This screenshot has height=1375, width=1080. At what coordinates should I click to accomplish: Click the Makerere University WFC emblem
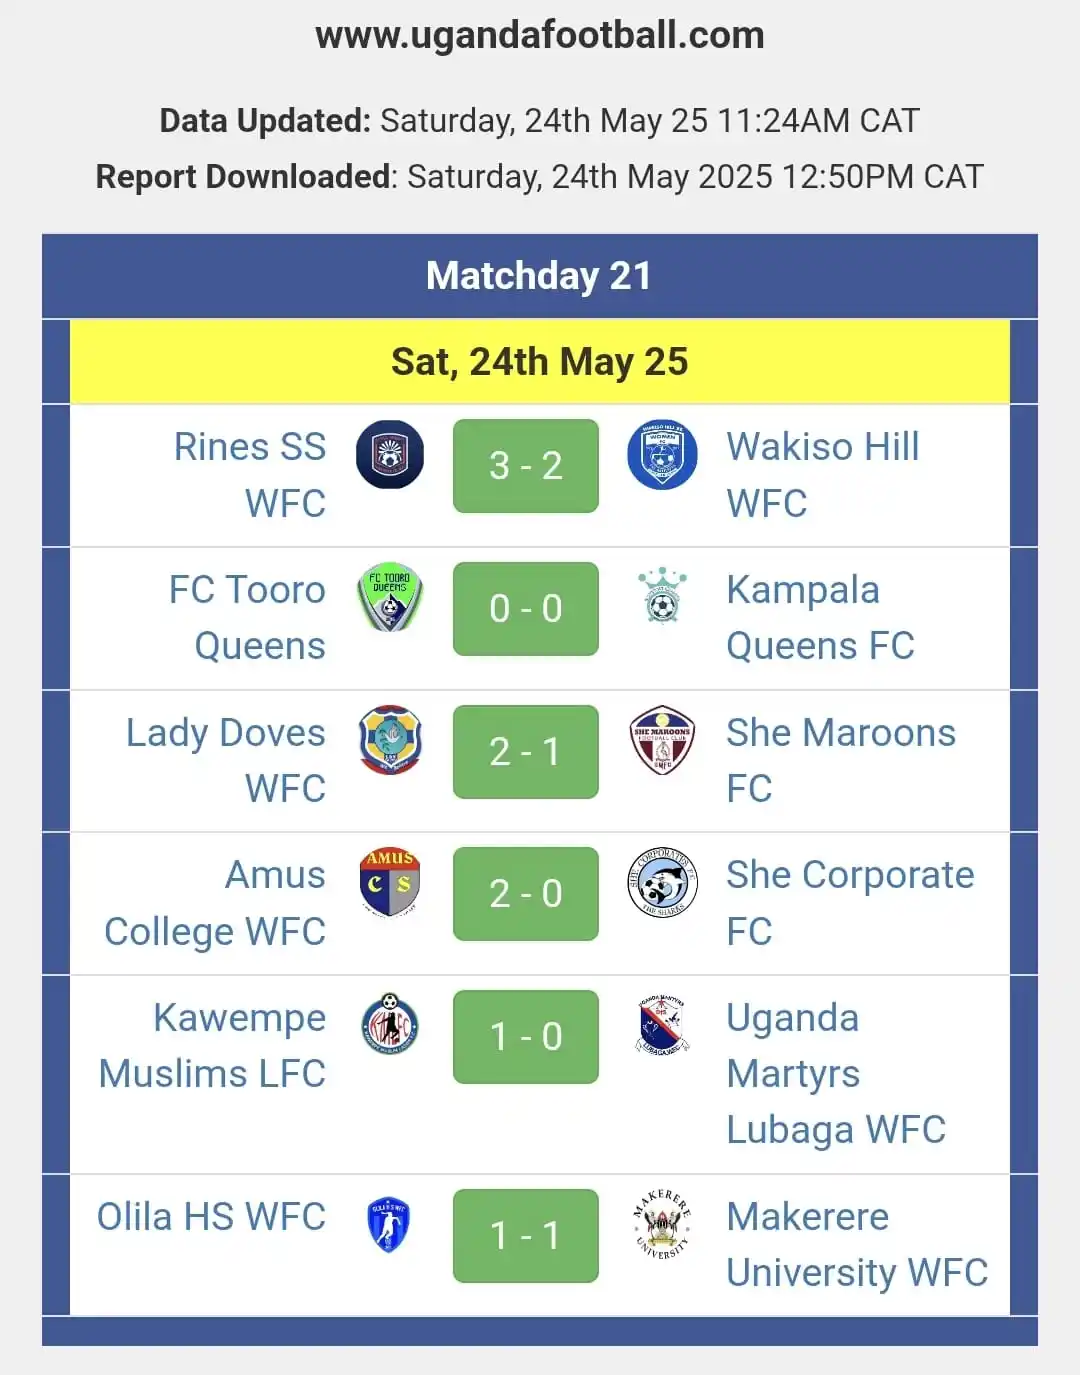click(662, 1224)
